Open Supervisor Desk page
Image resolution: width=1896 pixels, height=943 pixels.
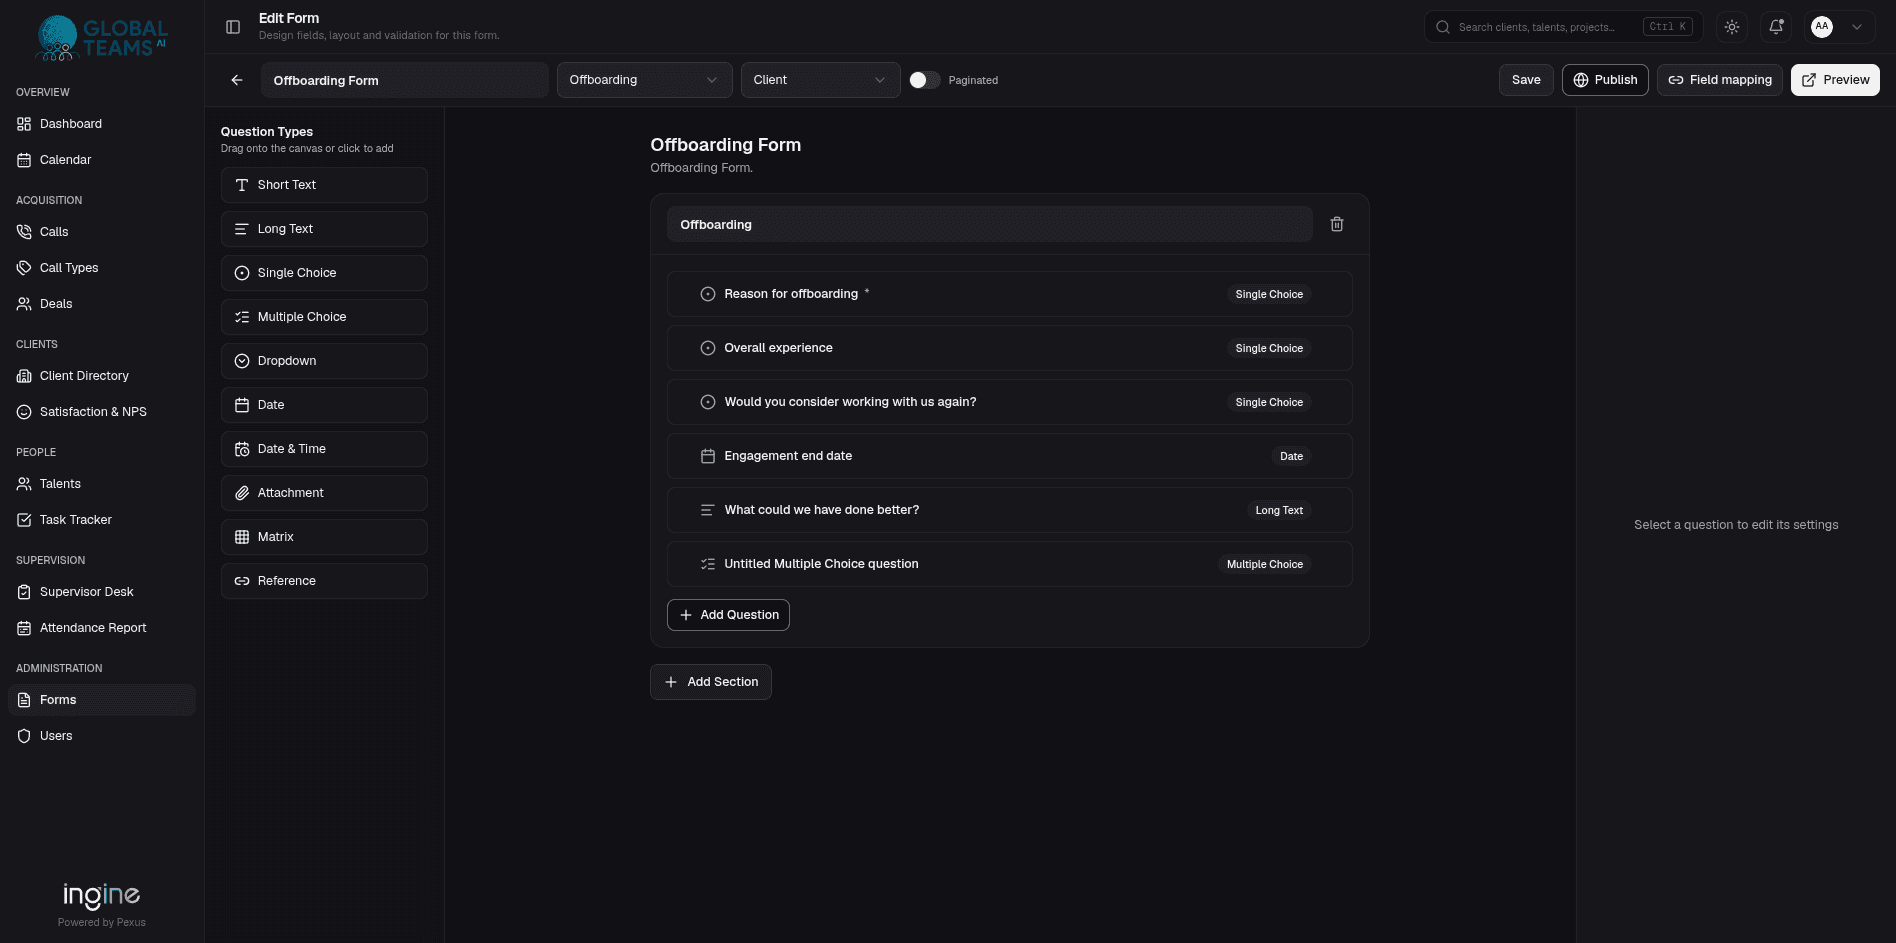click(x=102, y=592)
